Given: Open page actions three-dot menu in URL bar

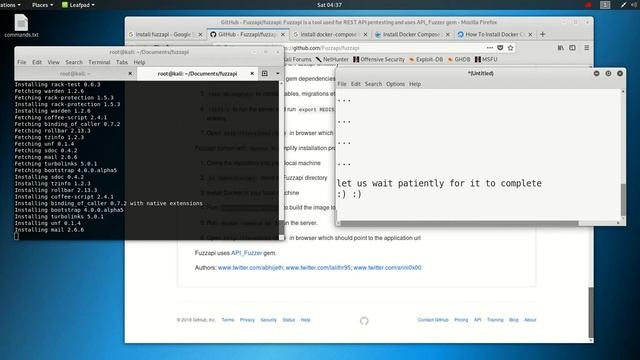Looking at the screenshot, I should tap(489, 48).
